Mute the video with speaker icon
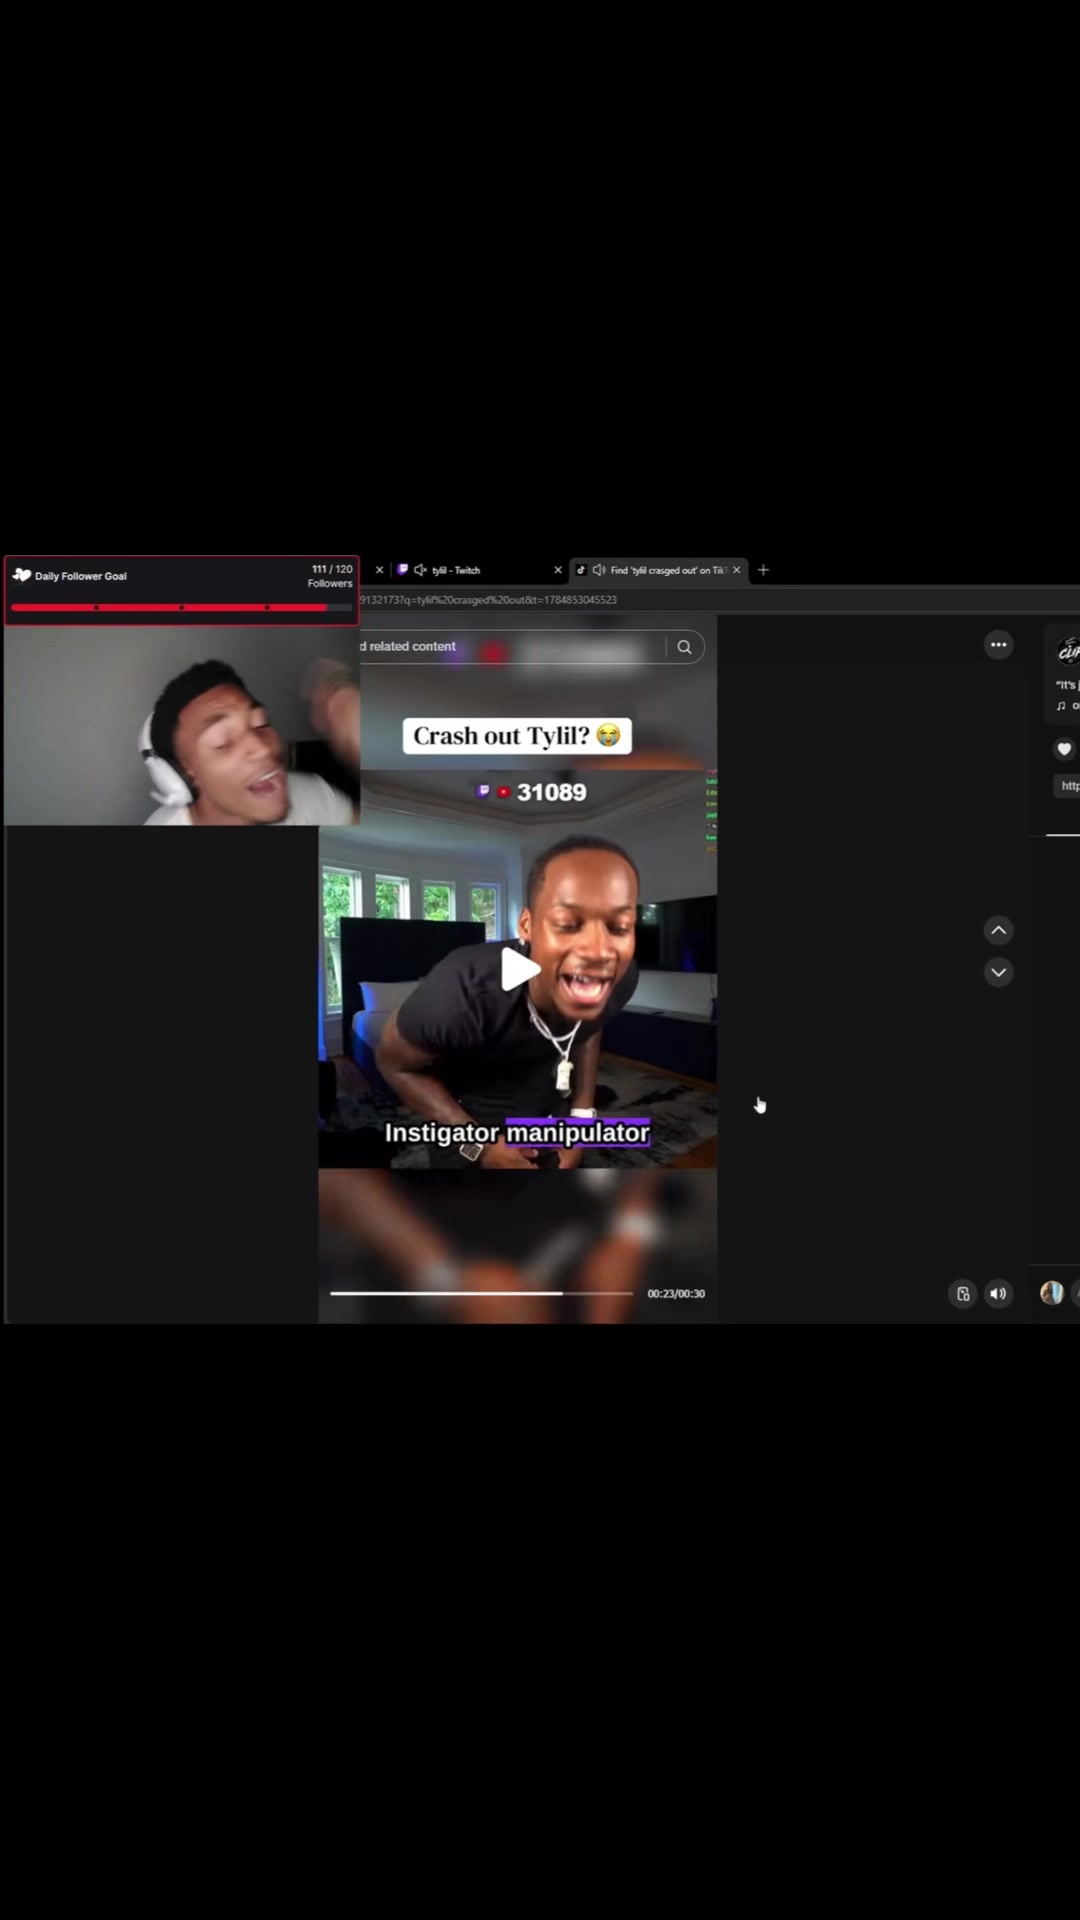 coord(998,1293)
